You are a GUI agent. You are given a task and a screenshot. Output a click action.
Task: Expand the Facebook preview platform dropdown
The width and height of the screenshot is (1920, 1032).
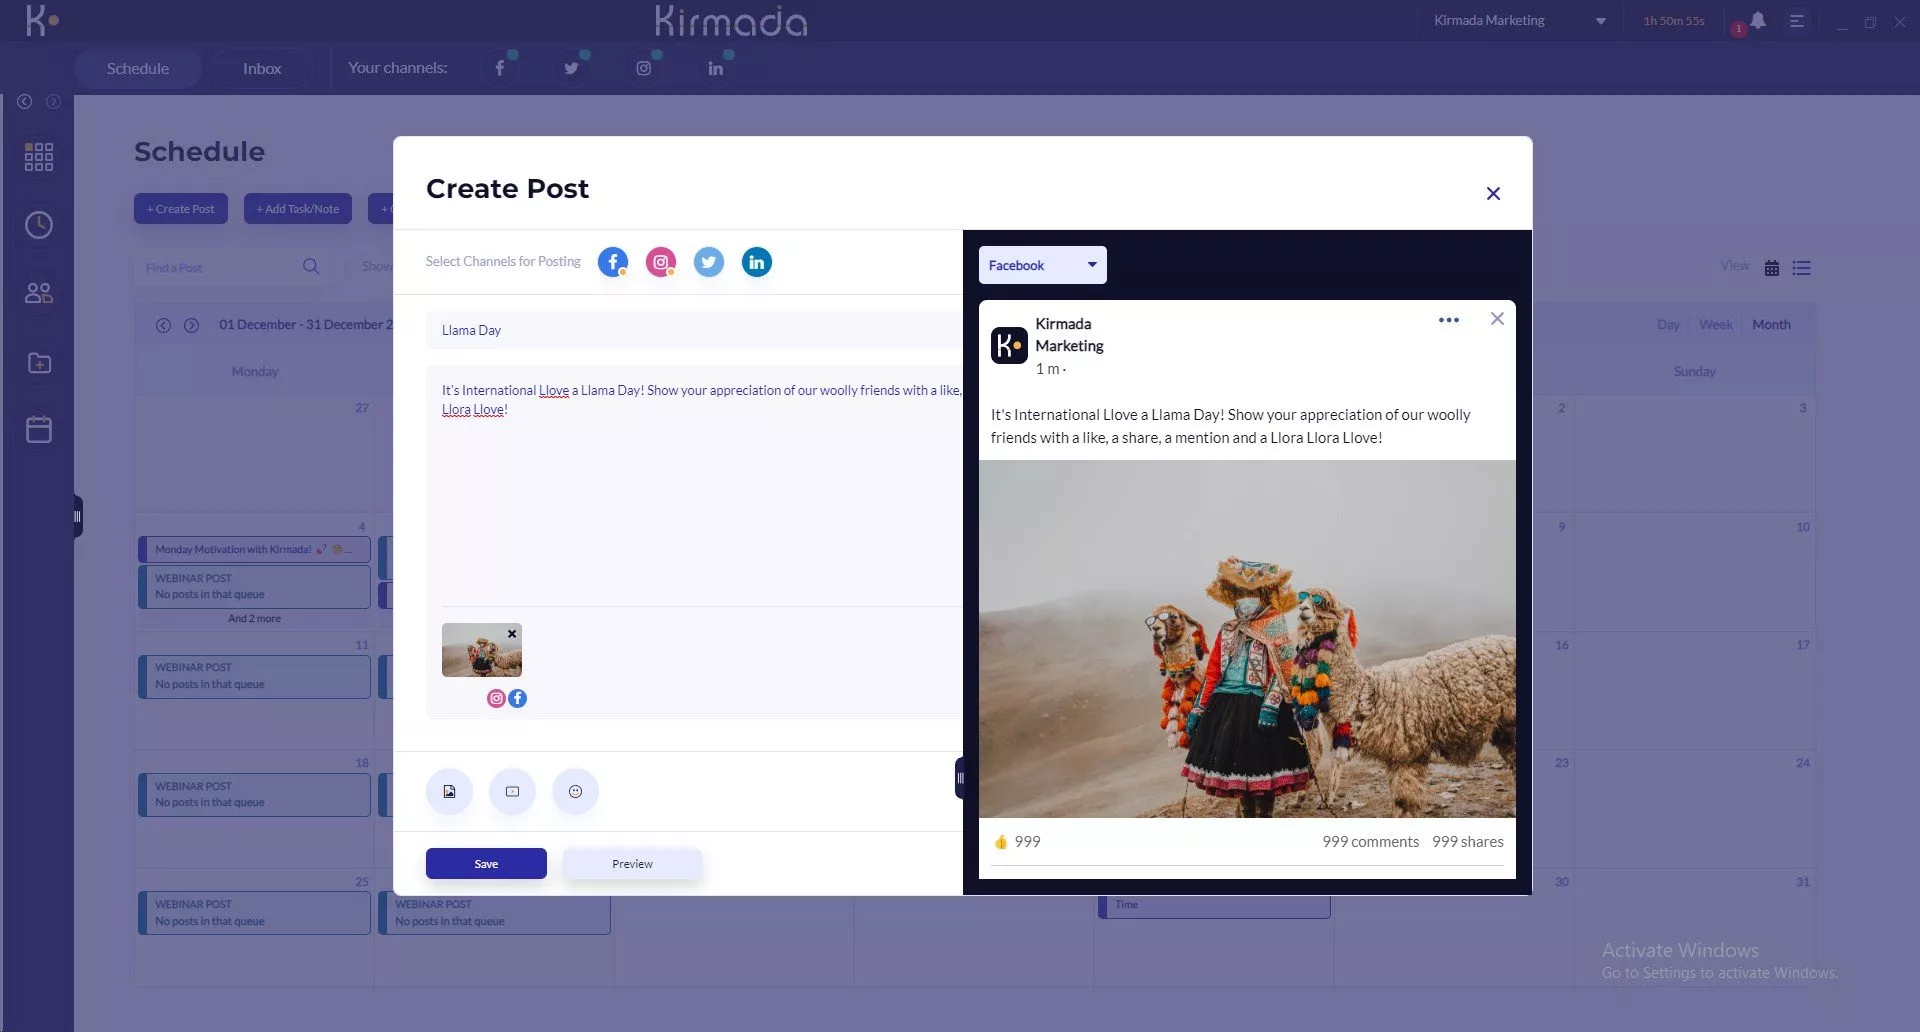(1042, 265)
